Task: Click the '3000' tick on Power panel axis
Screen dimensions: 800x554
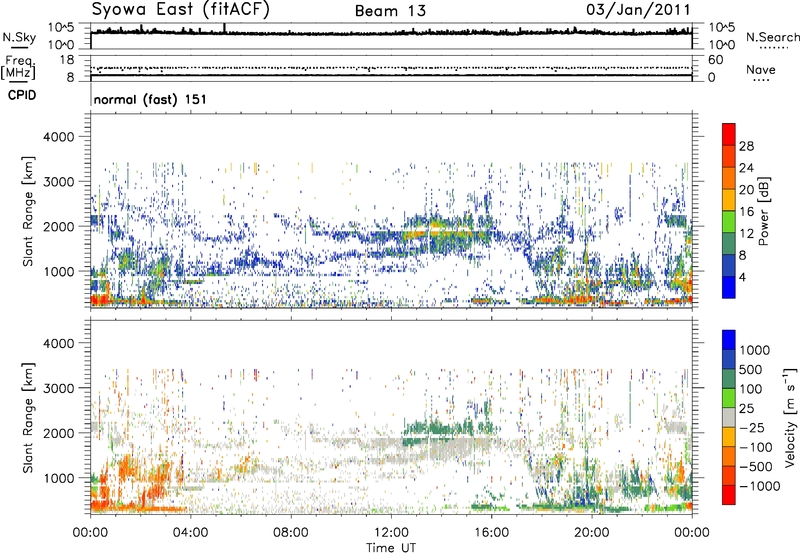Action: click(58, 182)
